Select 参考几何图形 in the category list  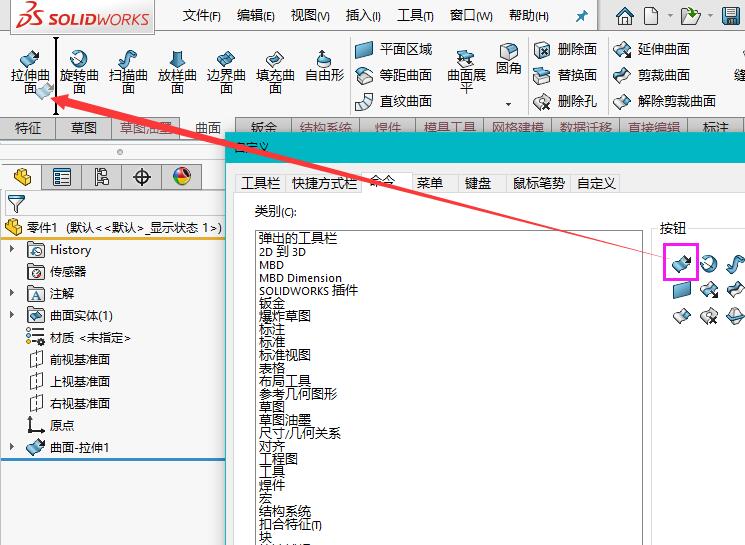[298, 394]
